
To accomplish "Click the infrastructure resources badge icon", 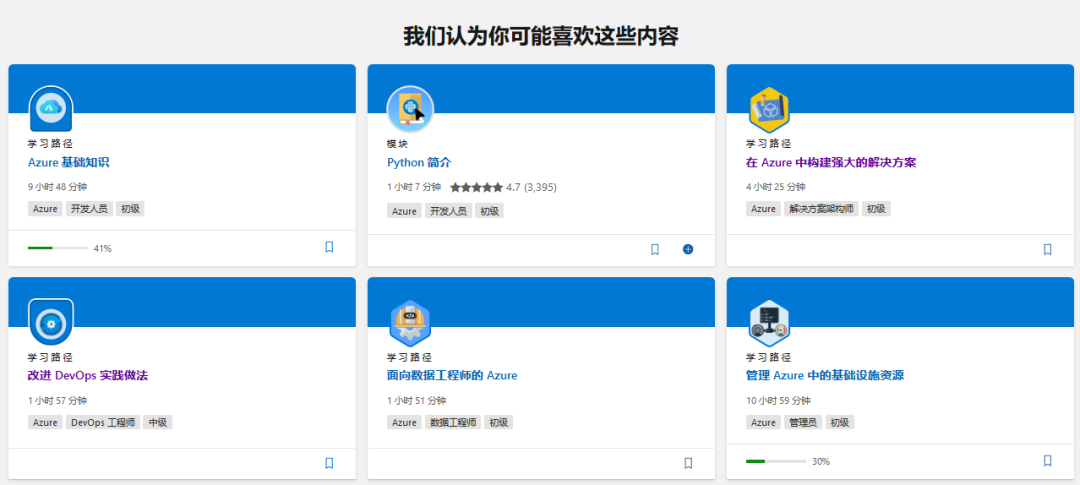I will (x=769, y=322).
